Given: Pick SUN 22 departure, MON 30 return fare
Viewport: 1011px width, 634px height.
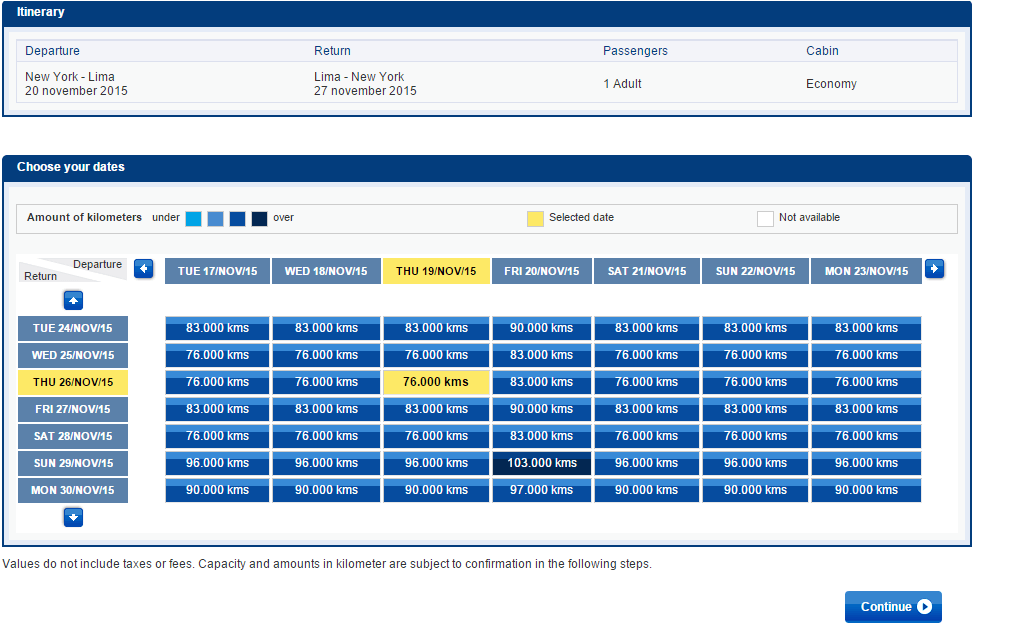Looking at the screenshot, I should [x=755, y=491].
